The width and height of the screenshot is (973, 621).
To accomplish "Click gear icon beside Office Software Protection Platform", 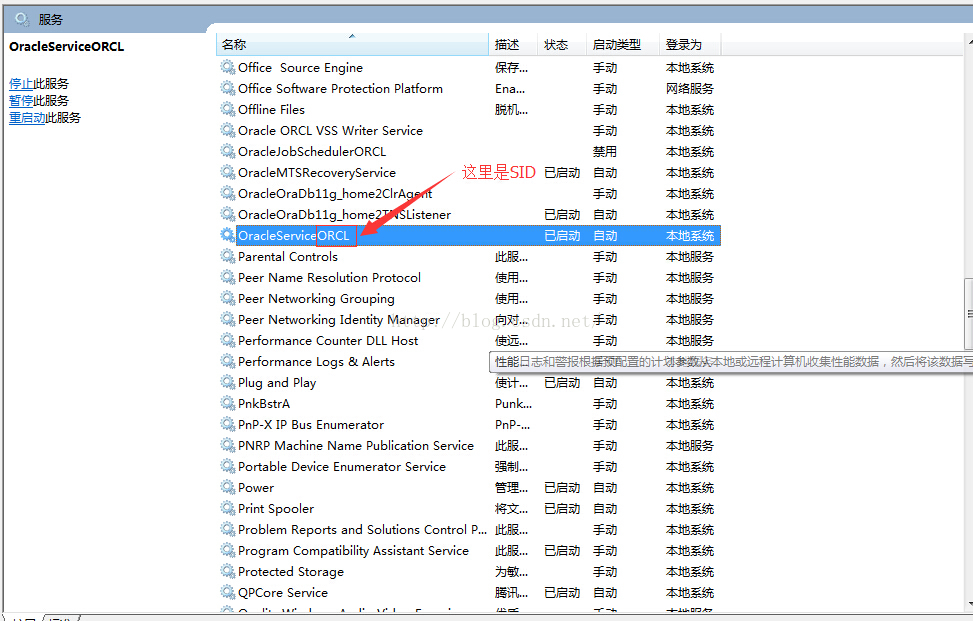I will click(x=228, y=88).
